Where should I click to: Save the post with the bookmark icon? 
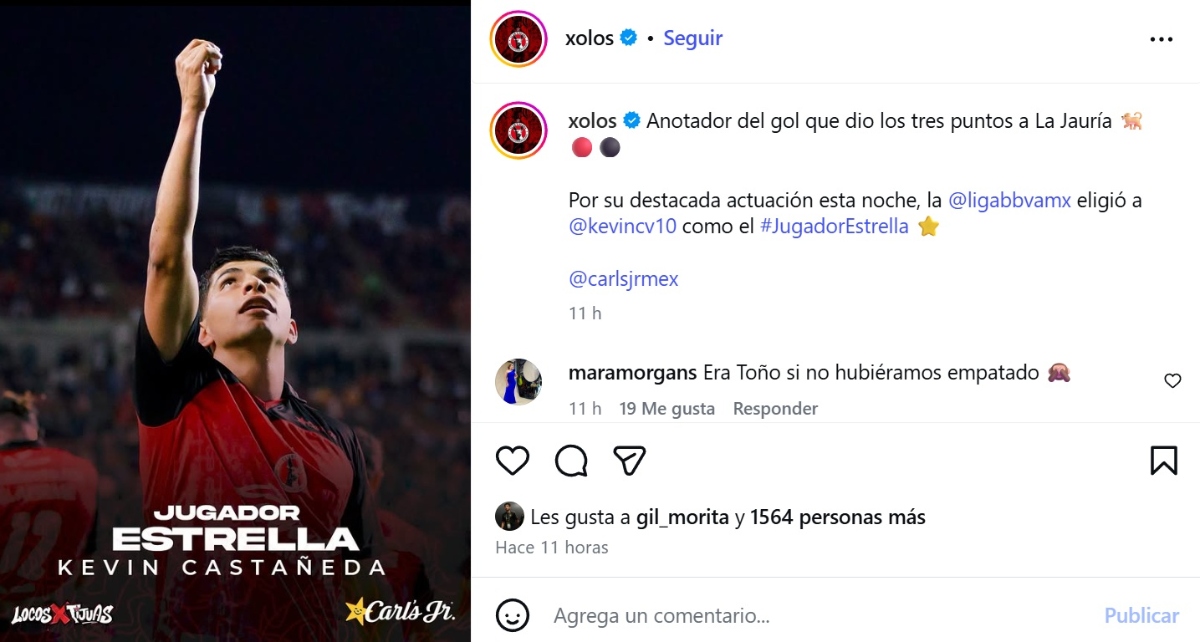pos(1163,460)
